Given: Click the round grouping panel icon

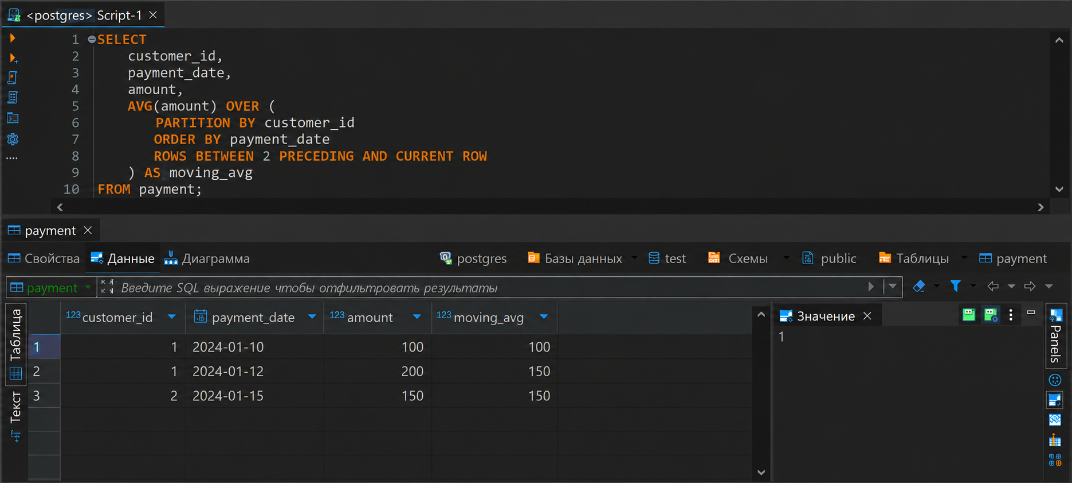Looking at the screenshot, I should (x=1055, y=380).
